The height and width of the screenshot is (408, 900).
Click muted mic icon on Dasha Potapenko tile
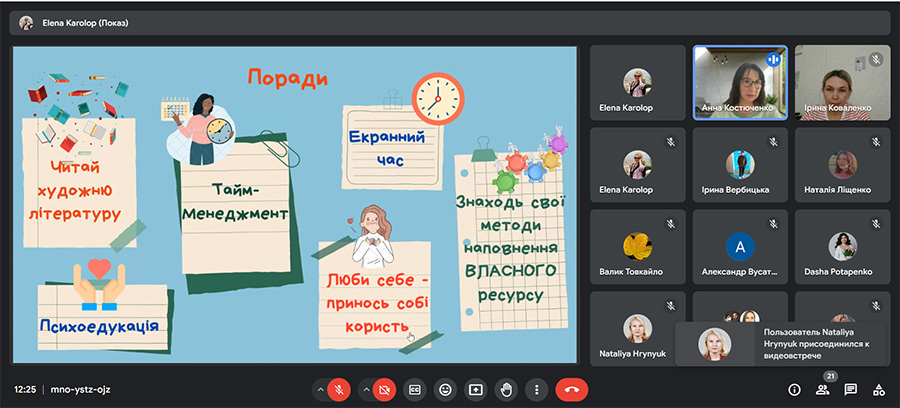pyautogui.click(x=875, y=223)
